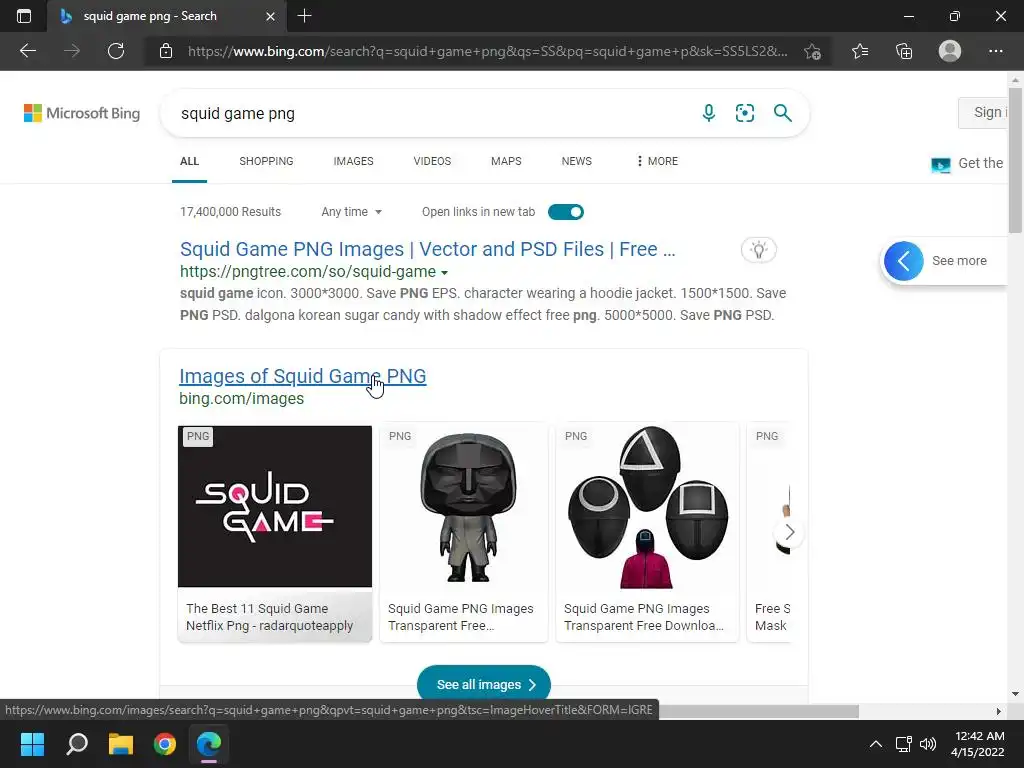Open Images of Squid Game PNG link
Screen dimensions: 1024x768
pos(302,376)
